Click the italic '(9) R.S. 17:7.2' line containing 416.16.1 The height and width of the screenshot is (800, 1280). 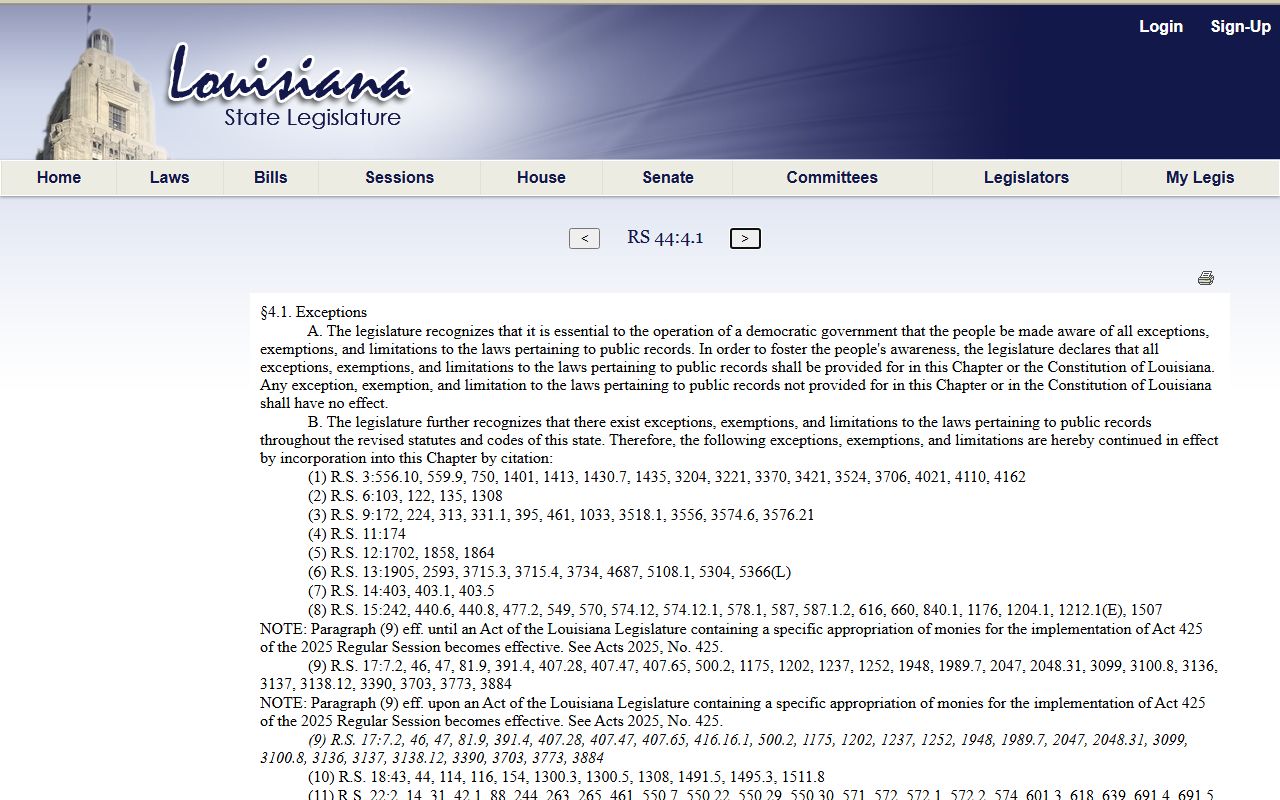coord(724,749)
